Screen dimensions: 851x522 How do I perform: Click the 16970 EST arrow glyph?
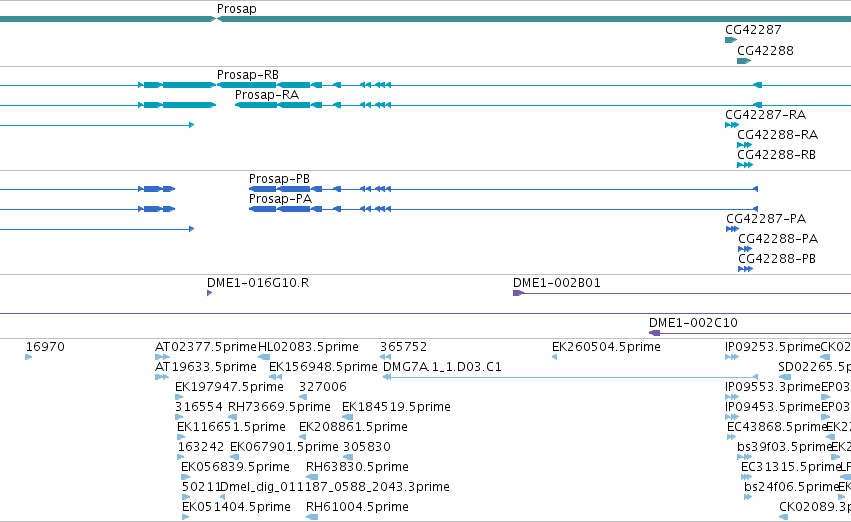click(x=28, y=357)
